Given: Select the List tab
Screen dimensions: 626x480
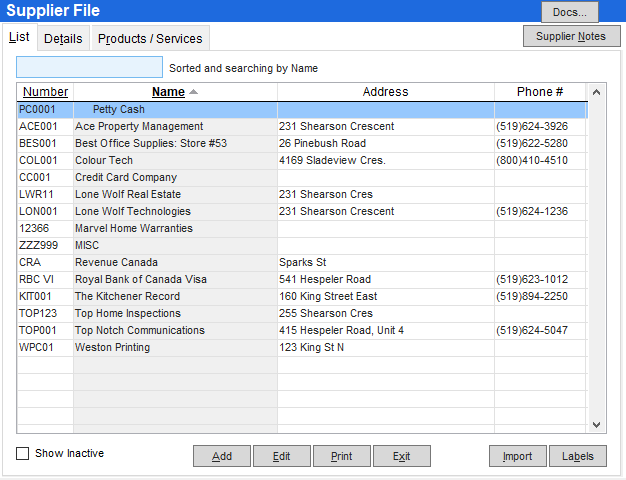Looking at the screenshot, I should pos(19,38).
